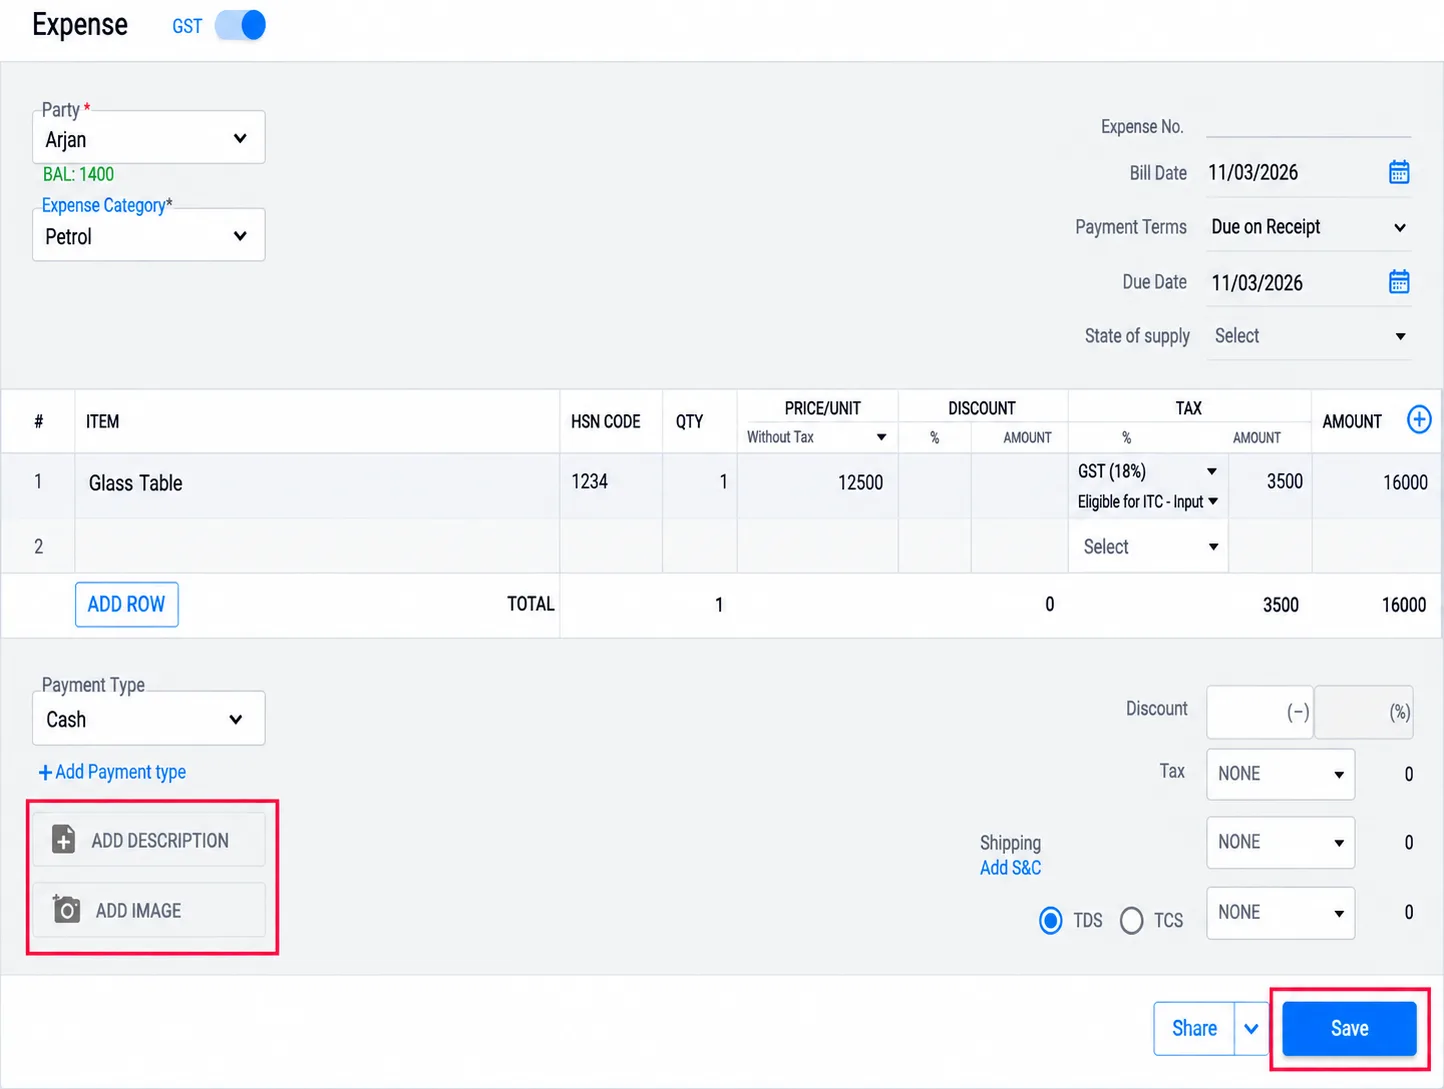Viewport: 1444px width, 1089px height.
Task: Open the Party dropdown showing Arjan
Action: 149,138
